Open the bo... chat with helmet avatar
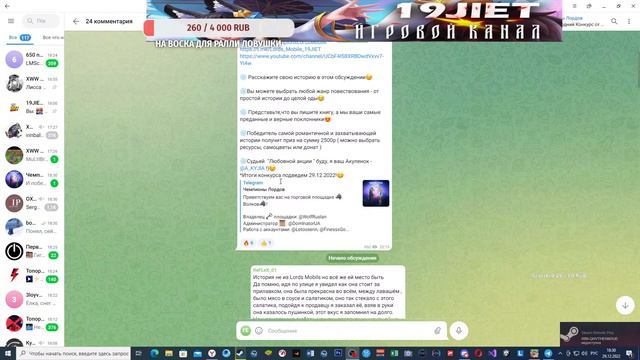 [32, 227]
